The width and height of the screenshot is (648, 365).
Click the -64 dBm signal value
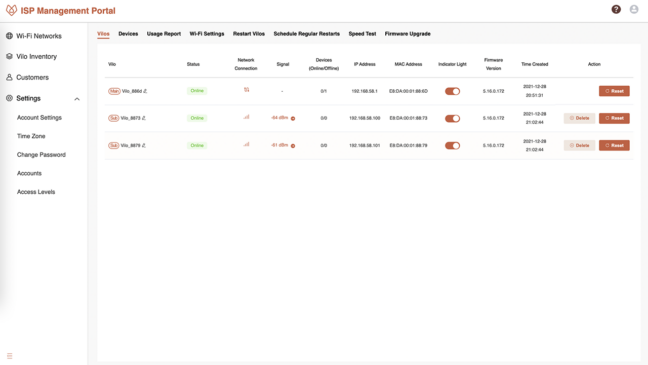(280, 118)
